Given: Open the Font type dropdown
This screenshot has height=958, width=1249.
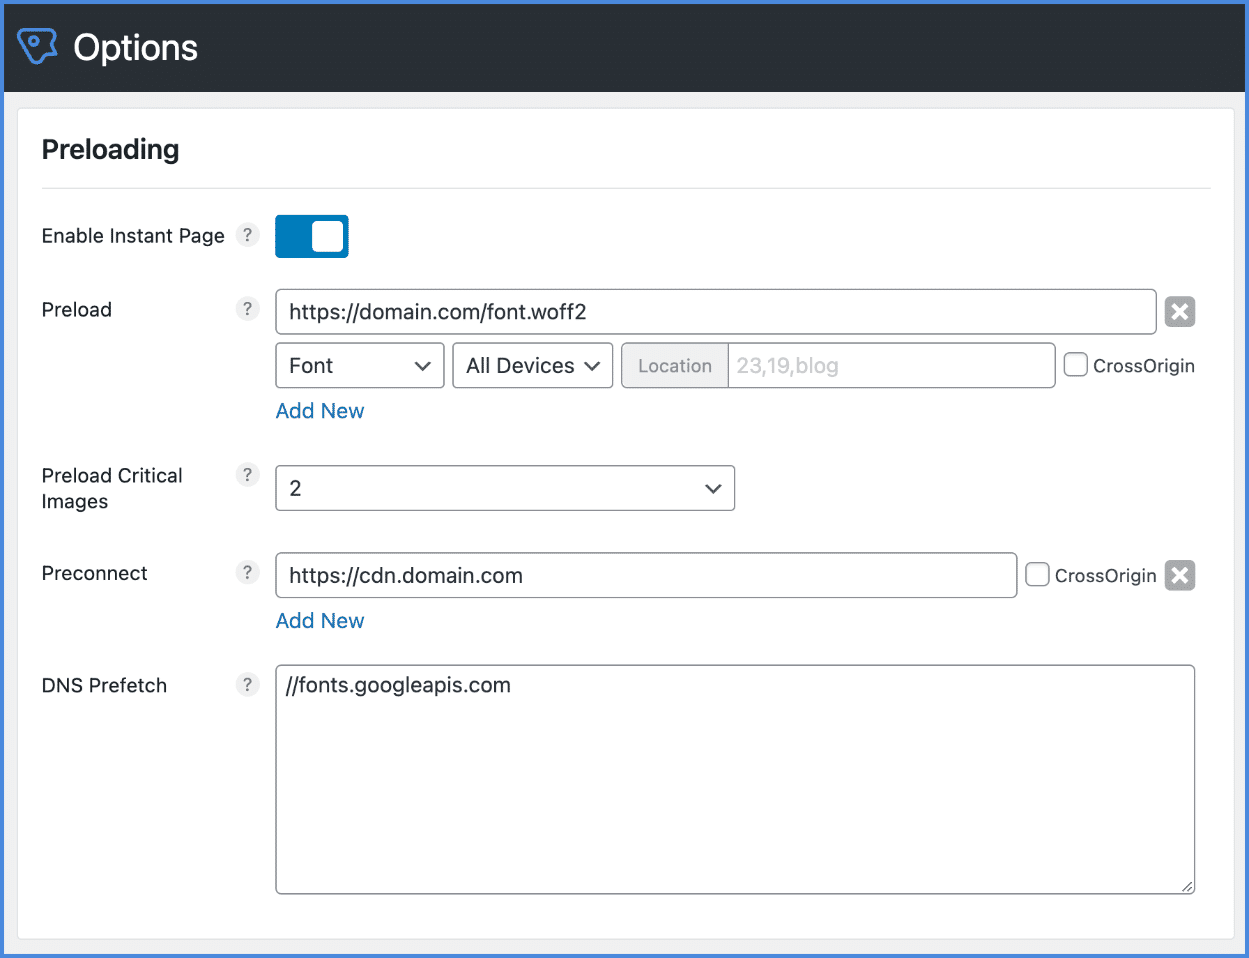Looking at the screenshot, I should 359,365.
